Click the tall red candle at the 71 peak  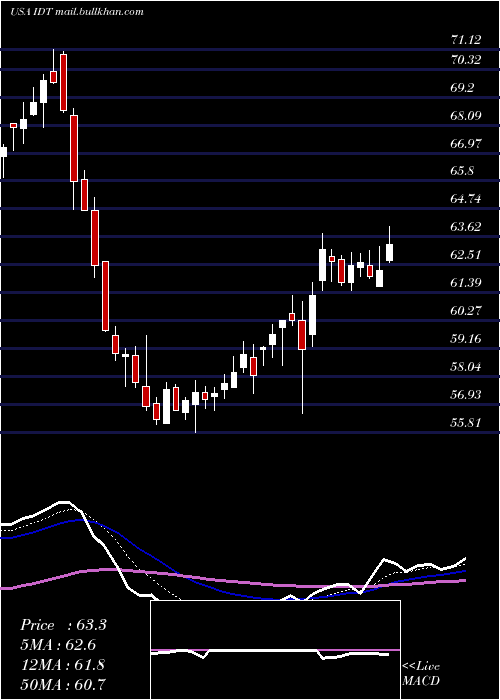click(x=63, y=82)
